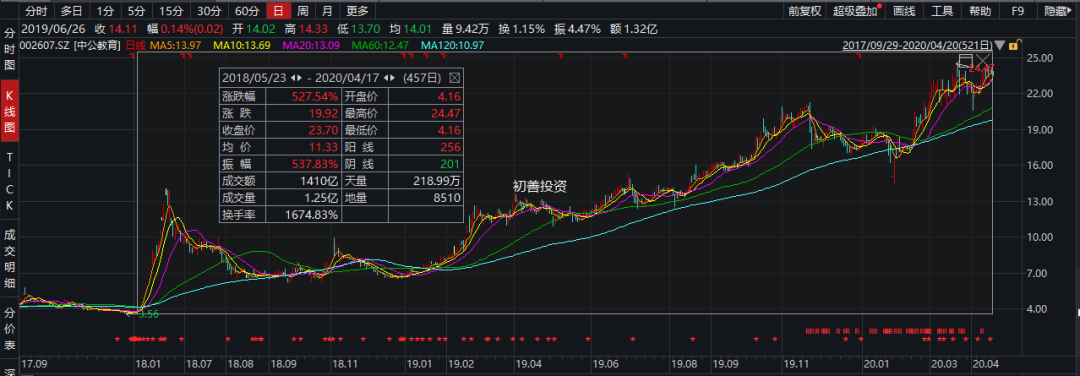The width and height of the screenshot is (1080, 376).
Task: Click the 2017/09/29-2020/04/20 date range link
Action: (918, 45)
